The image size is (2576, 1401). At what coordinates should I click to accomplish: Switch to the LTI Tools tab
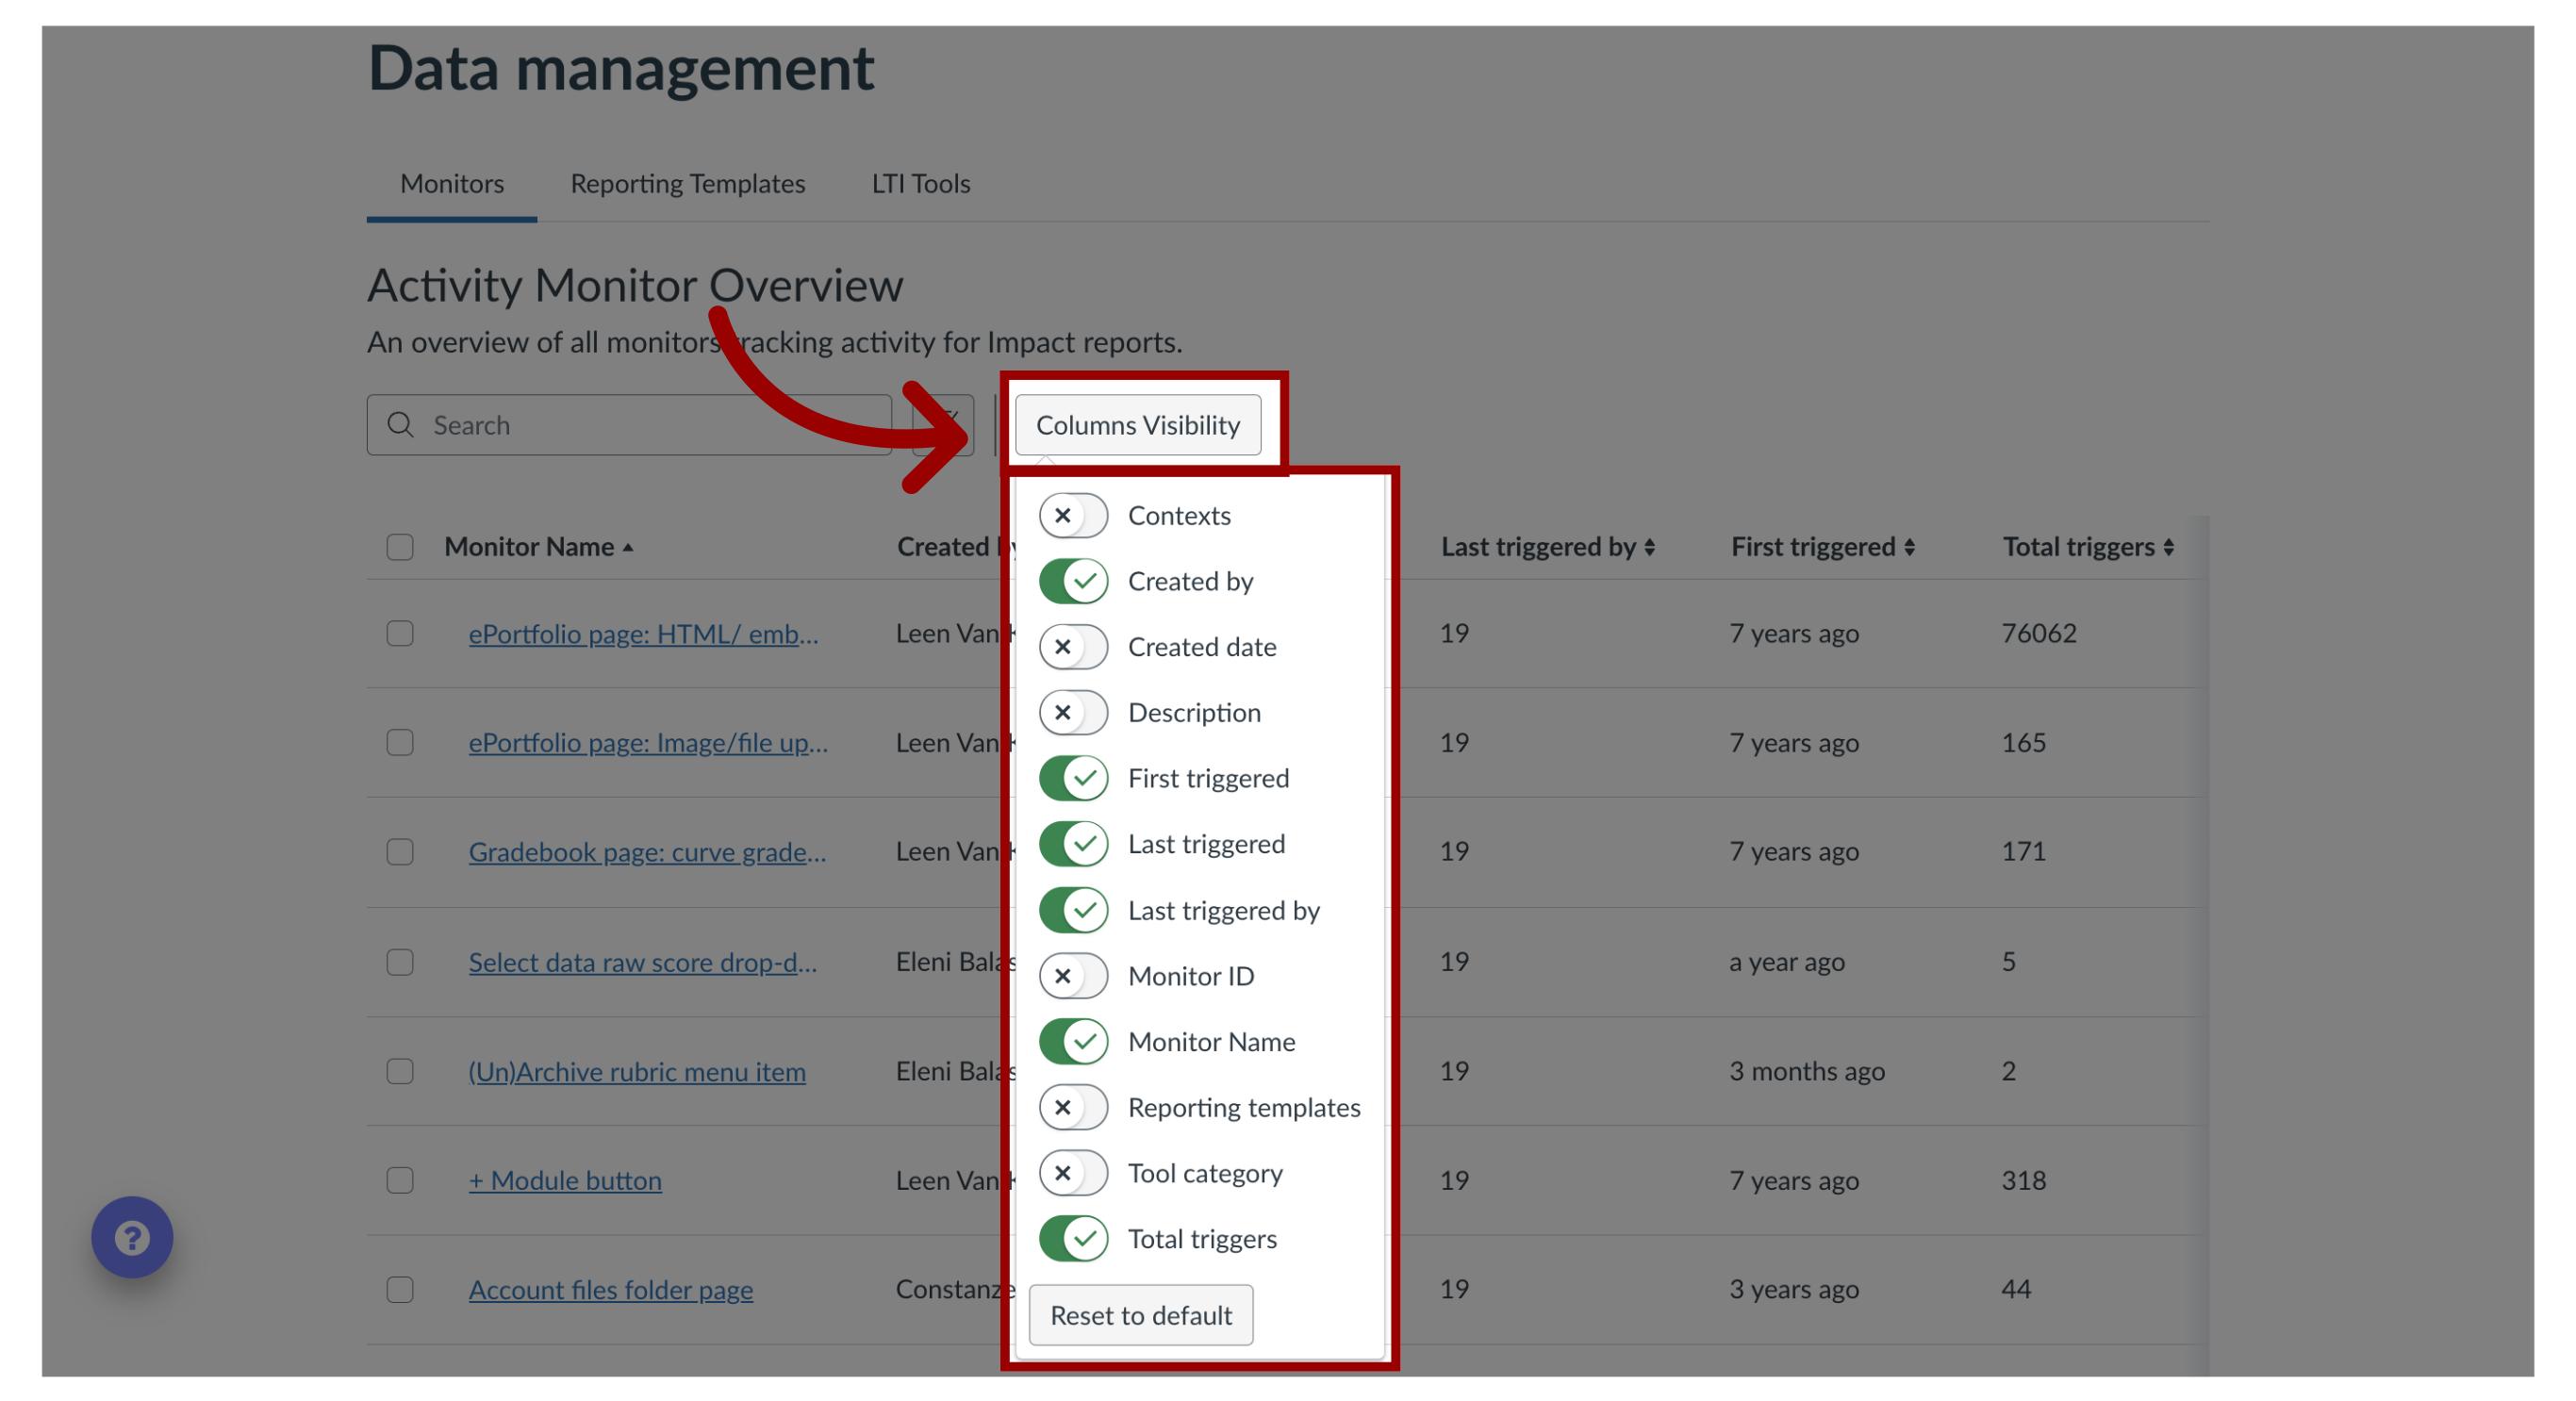click(921, 184)
